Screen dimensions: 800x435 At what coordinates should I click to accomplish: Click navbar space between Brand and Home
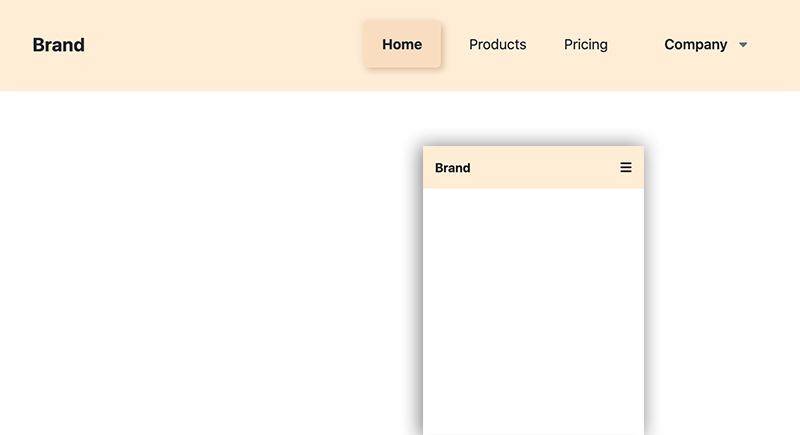tap(224, 45)
